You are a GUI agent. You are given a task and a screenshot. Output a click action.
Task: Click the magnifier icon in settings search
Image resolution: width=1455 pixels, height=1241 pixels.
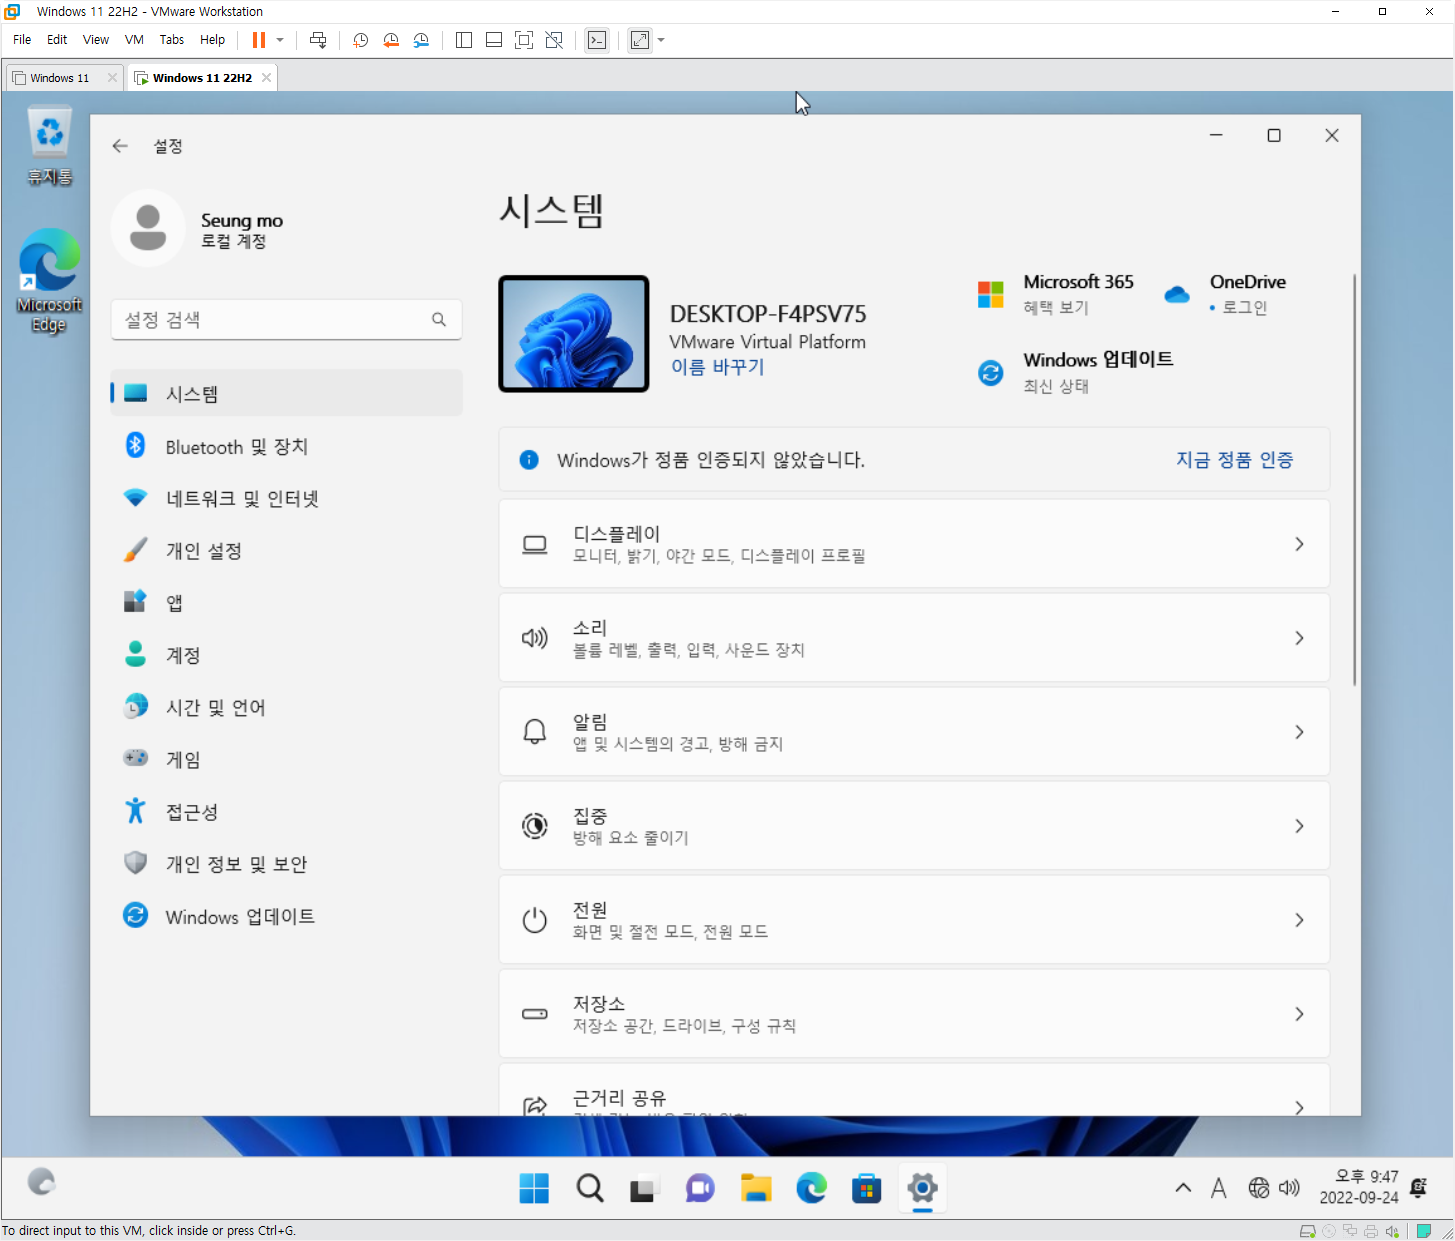pyautogui.click(x=439, y=320)
